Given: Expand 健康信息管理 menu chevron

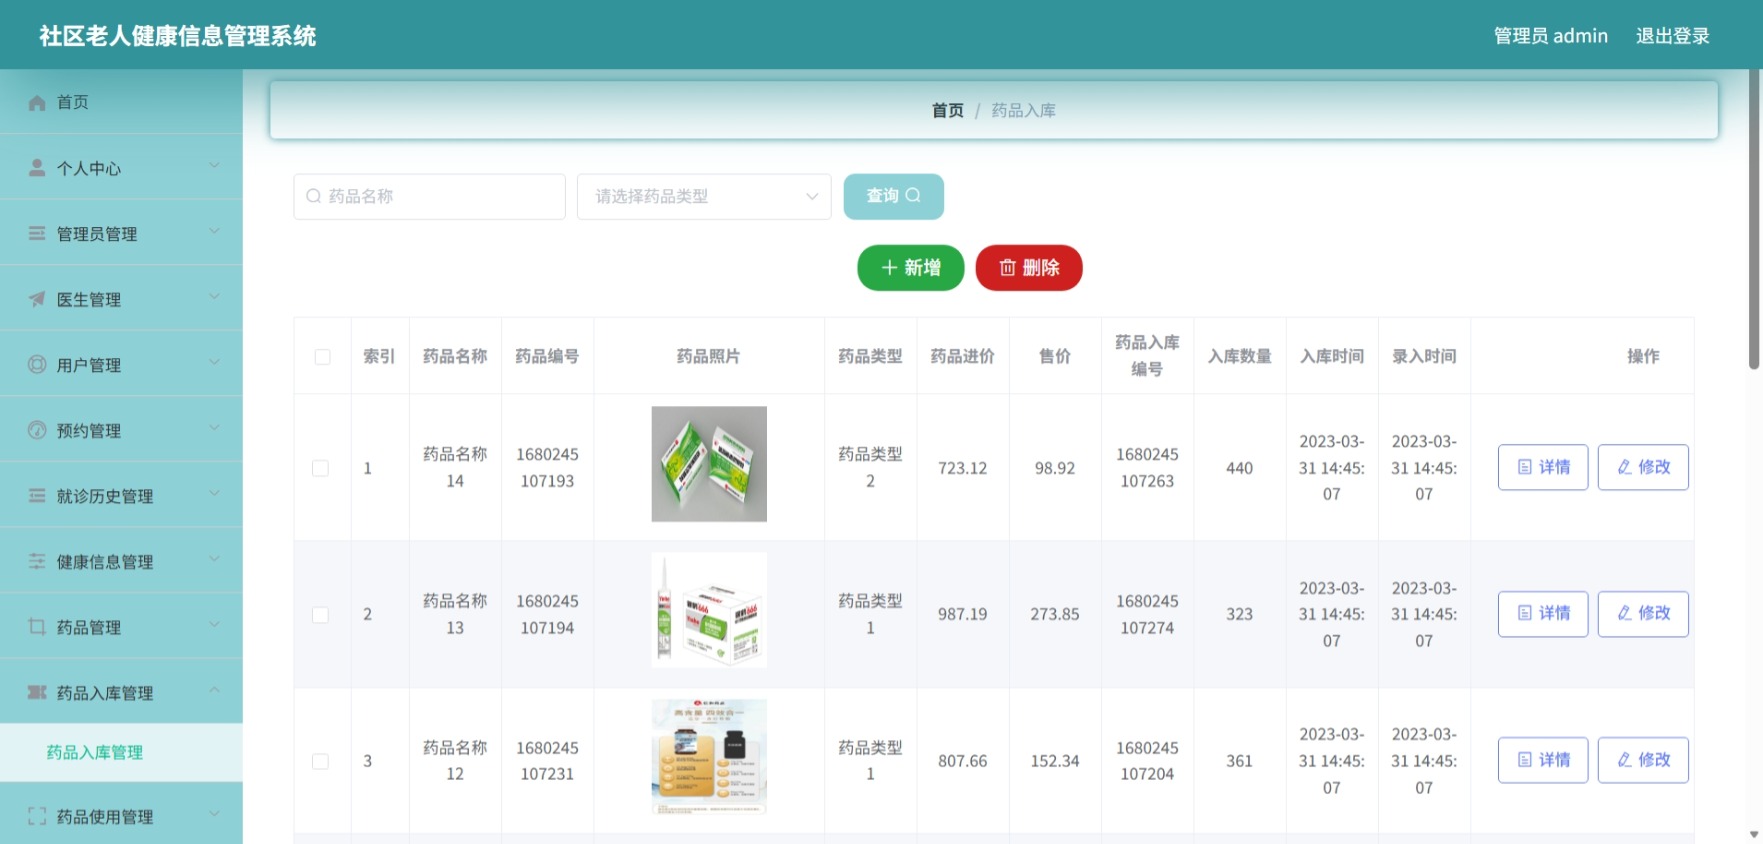Looking at the screenshot, I should click(x=214, y=559).
